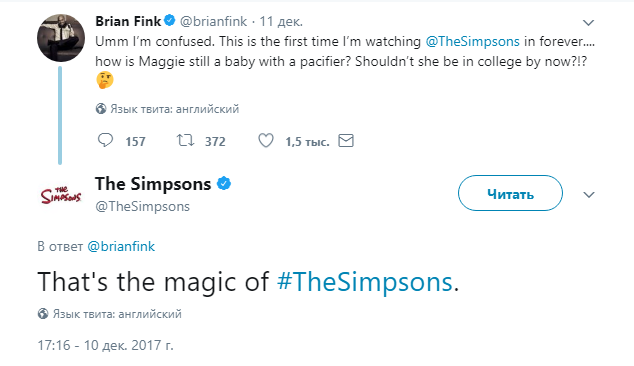Click the Brian Fink display name
Image resolution: width=634 pixels, height=366 pixels.
[x=128, y=21]
